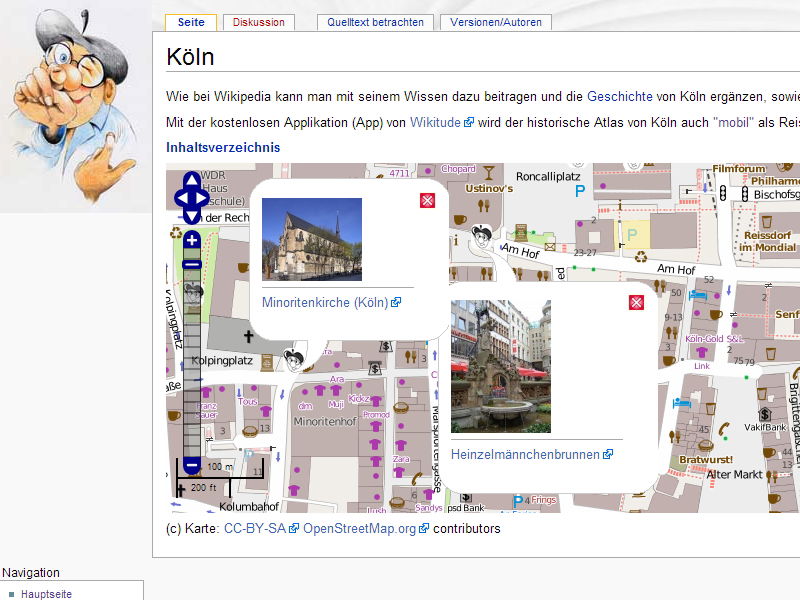This screenshot has height=600, width=800.
Task: Click the psd Bank map label
Action: (x=466, y=508)
